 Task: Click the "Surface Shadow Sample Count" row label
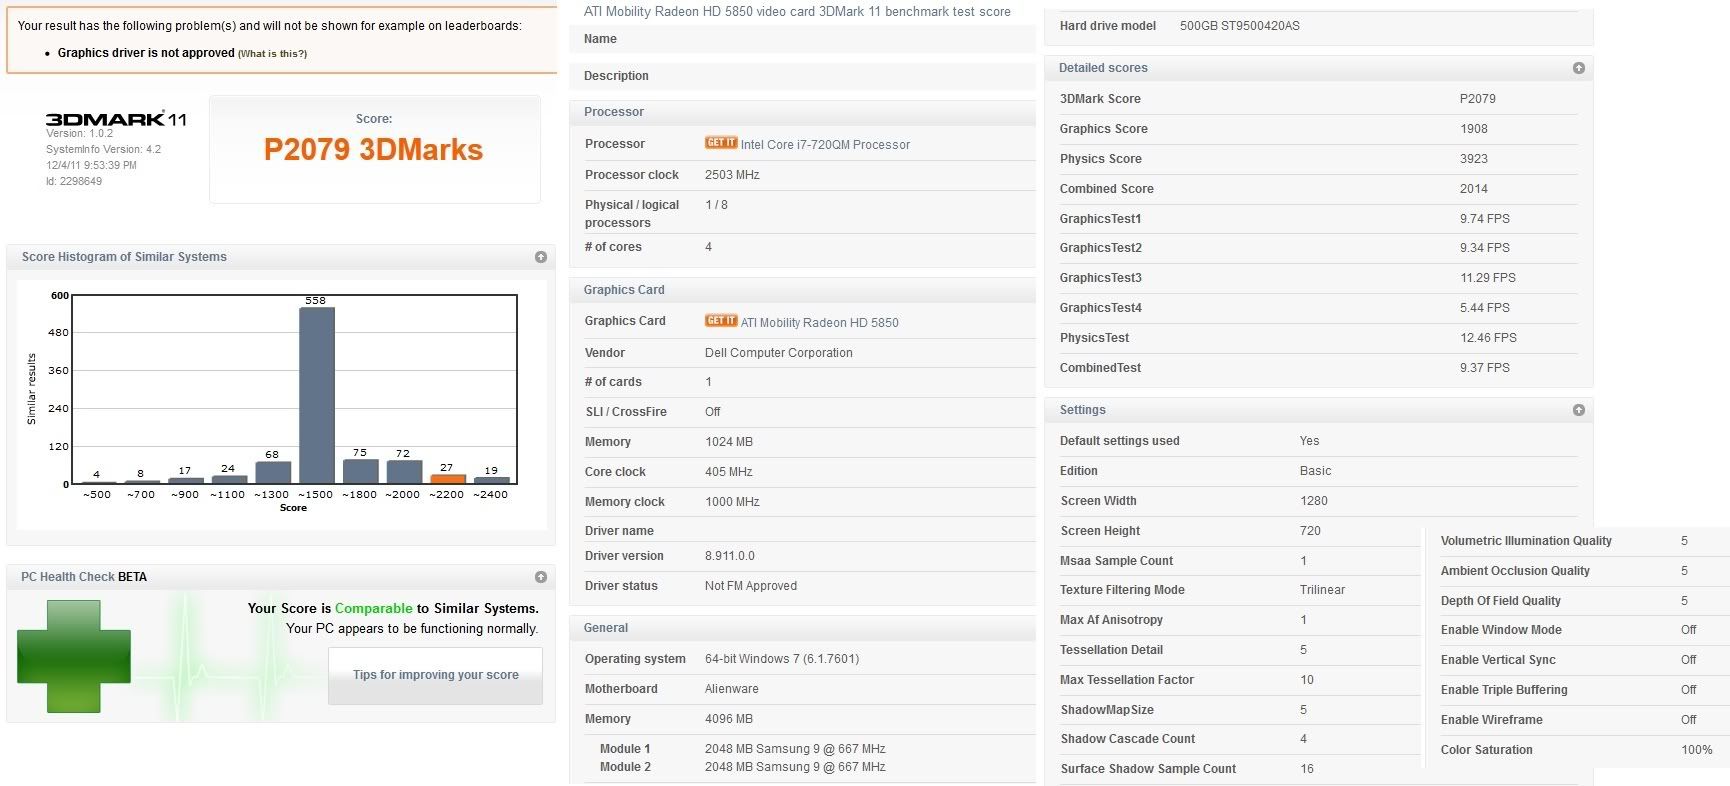click(1148, 769)
